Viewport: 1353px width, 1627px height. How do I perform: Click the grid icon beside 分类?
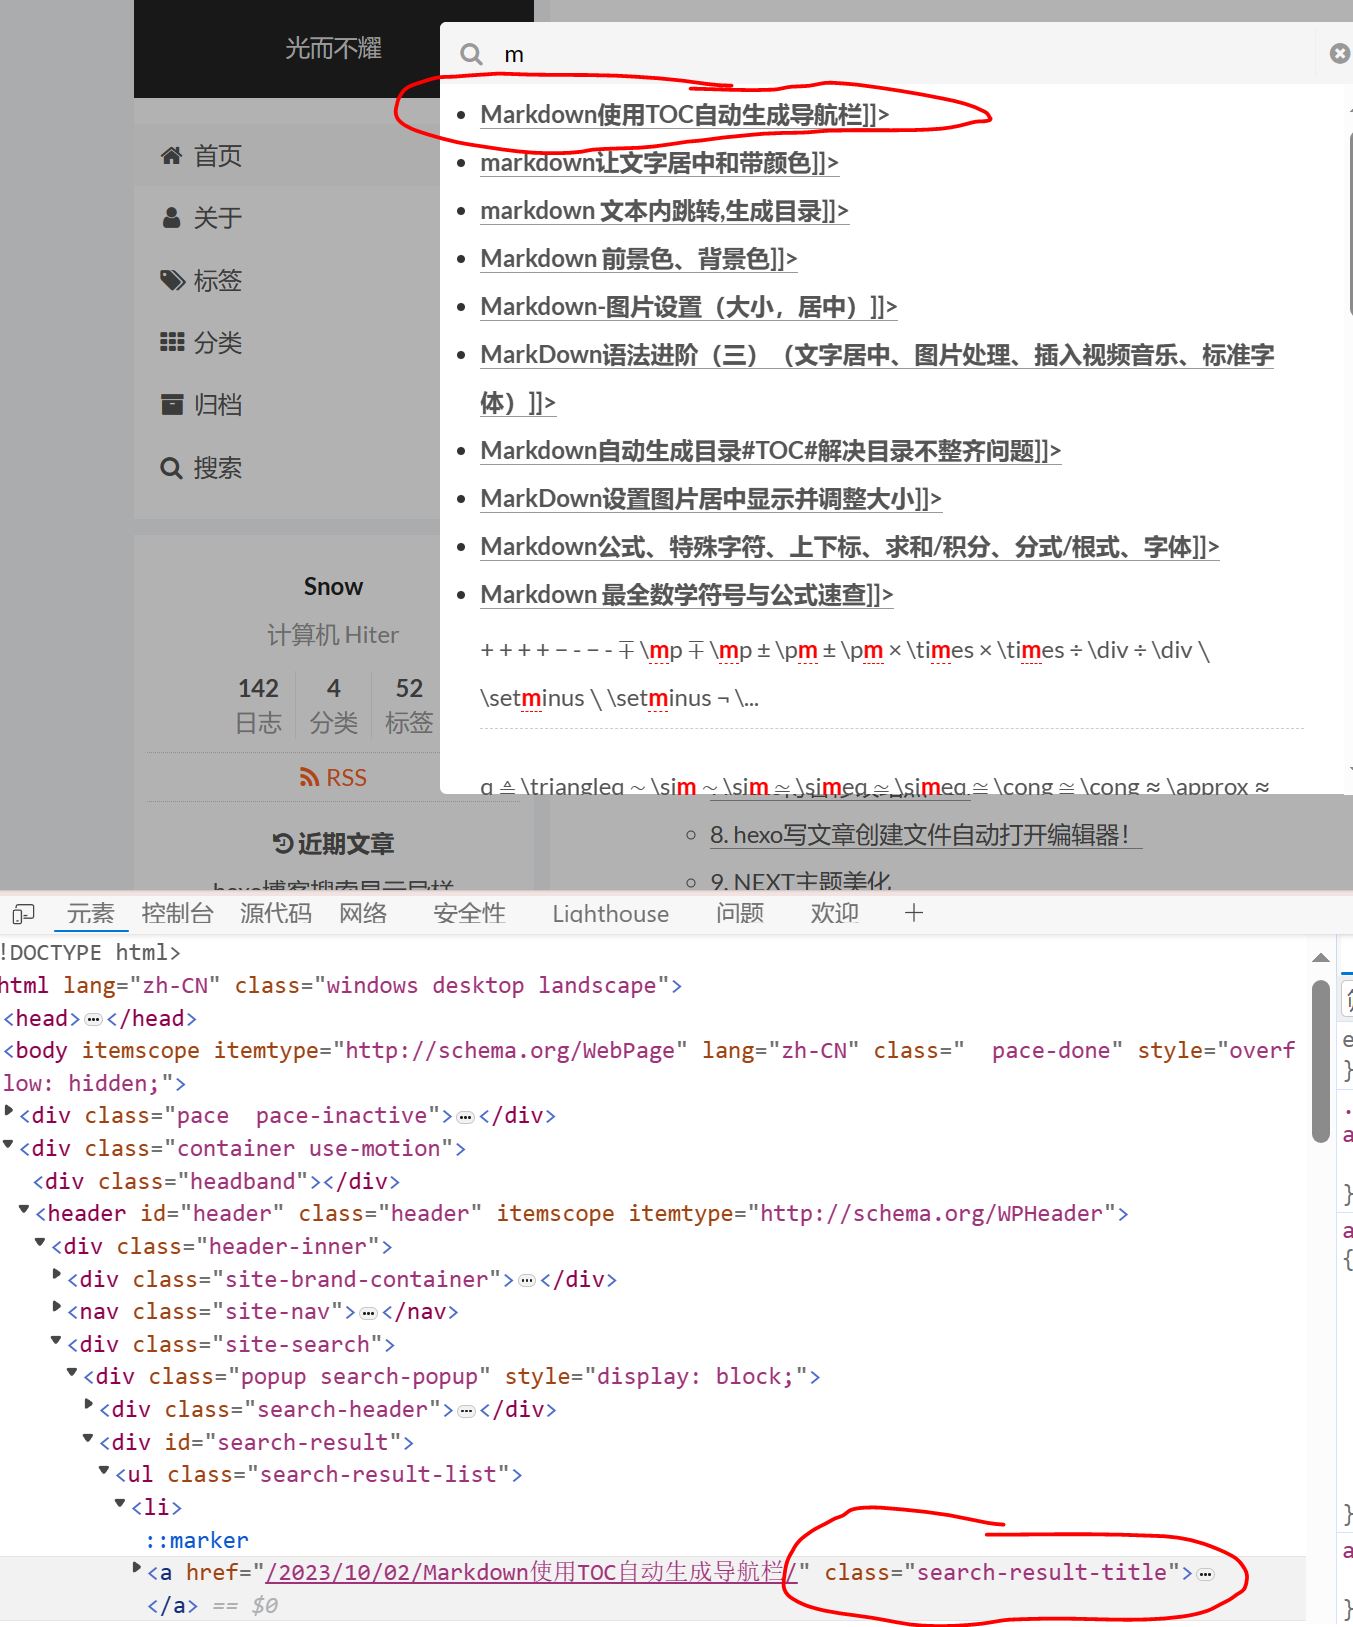(x=172, y=342)
